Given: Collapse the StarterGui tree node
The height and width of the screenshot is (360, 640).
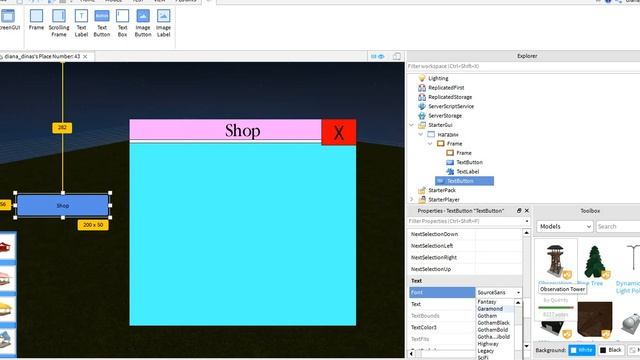Looking at the screenshot, I should click(412, 125).
